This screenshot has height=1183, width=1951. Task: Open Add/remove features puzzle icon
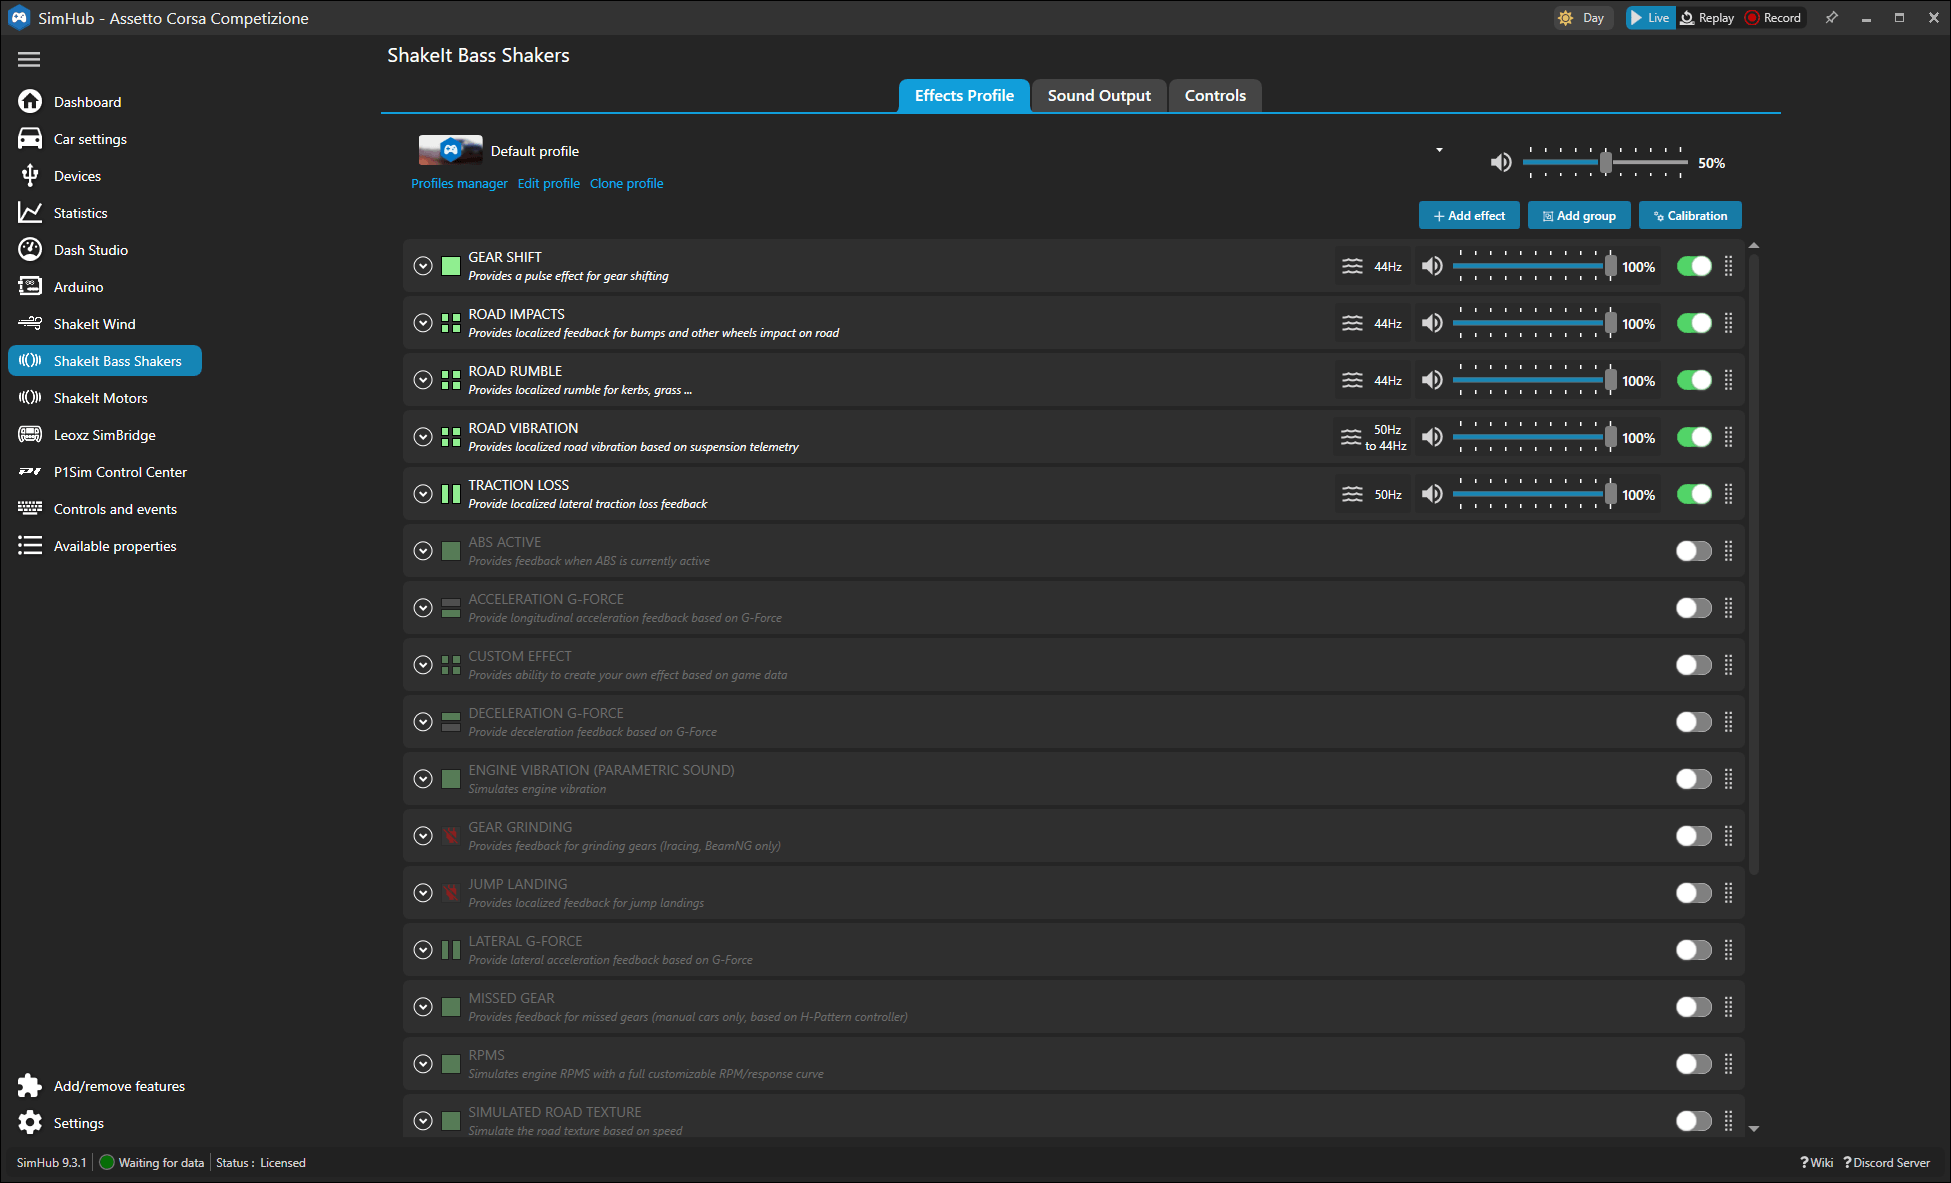tap(30, 1086)
